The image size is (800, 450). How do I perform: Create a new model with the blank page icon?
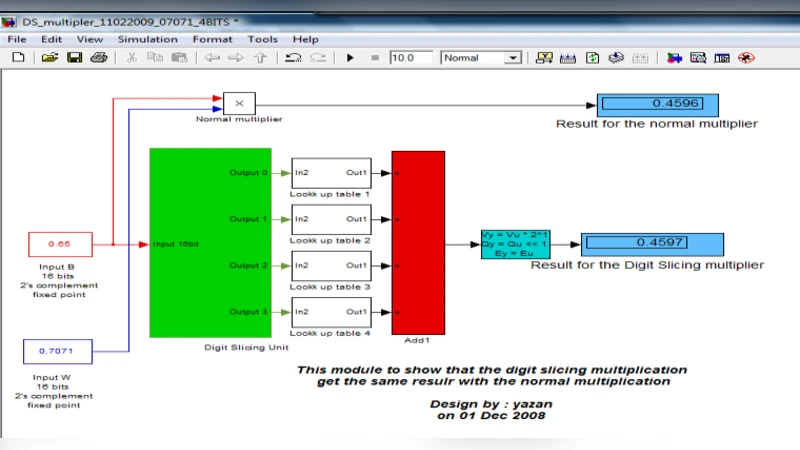pos(18,58)
